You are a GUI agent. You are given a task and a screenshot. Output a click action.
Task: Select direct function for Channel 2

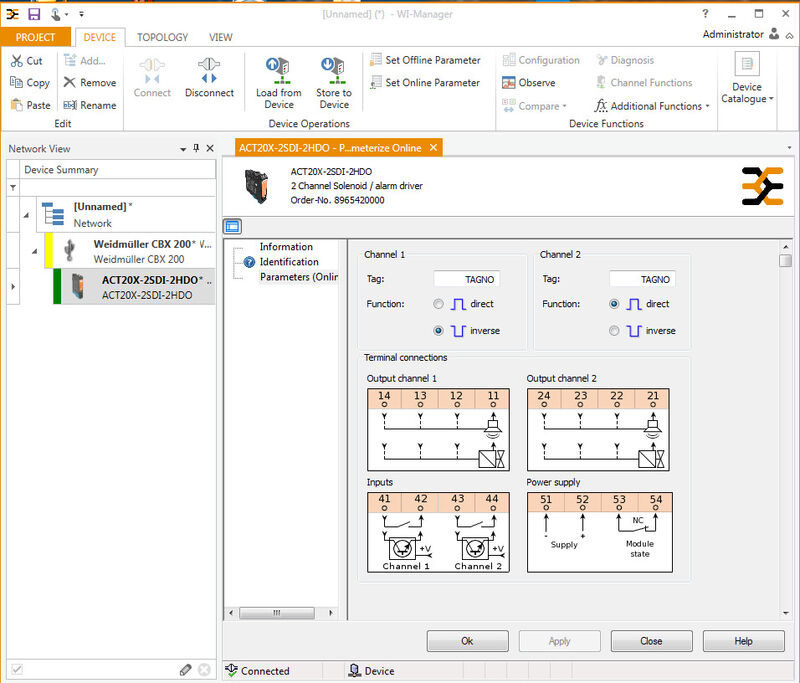[614, 304]
